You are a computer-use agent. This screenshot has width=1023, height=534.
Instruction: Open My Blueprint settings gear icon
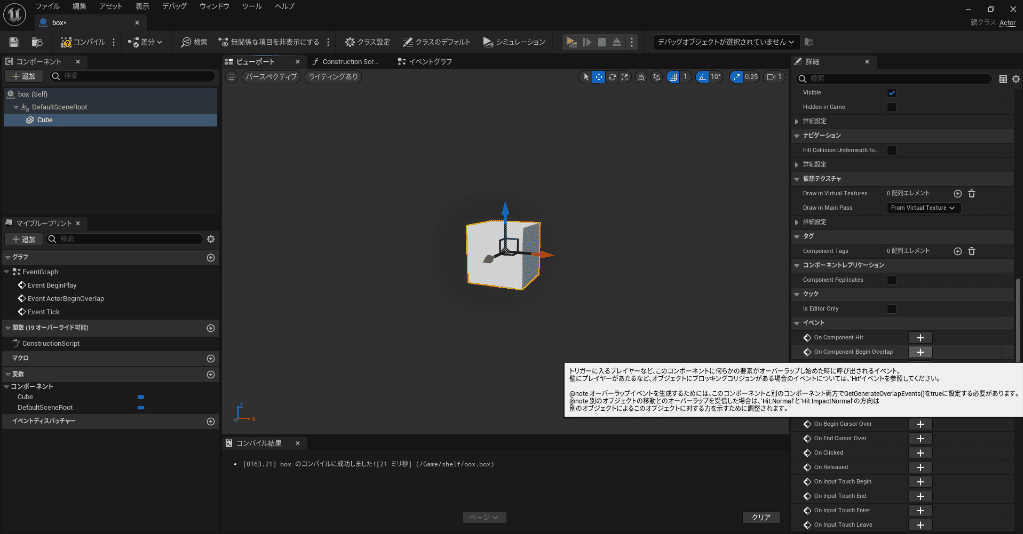point(211,239)
